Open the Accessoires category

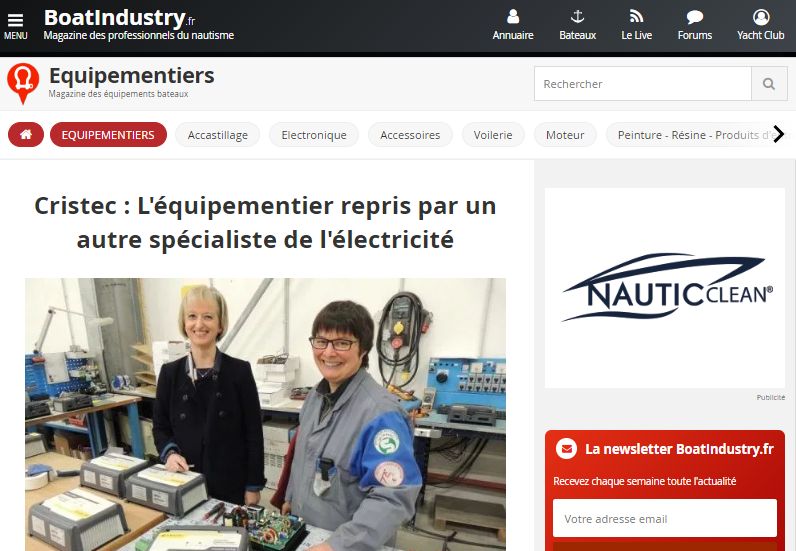pos(410,135)
